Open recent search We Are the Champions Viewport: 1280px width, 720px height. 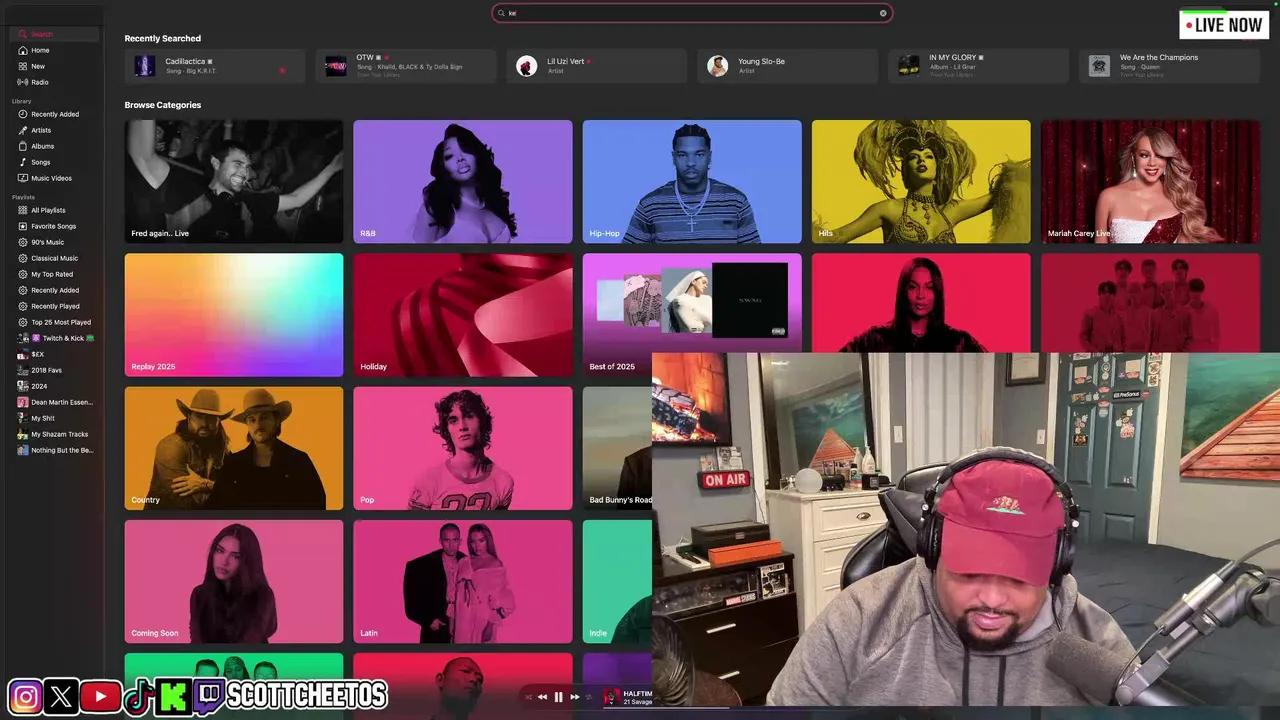[1169, 66]
